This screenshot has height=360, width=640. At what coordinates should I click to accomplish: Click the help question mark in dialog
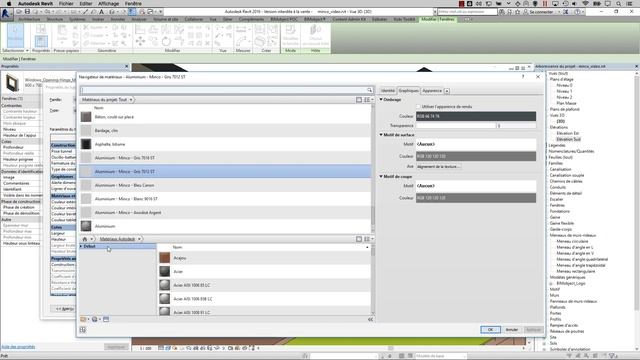click(523, 77)
